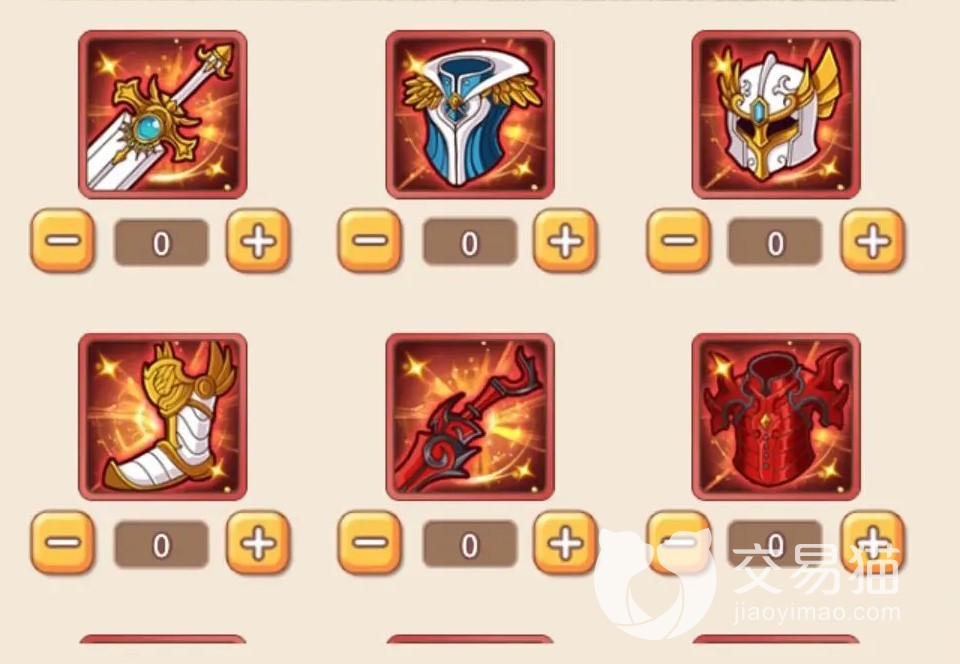This screenshot has height=664, width=960.
Task: Decrease quantity of the white sword
Action: click(x=62, y=241)
